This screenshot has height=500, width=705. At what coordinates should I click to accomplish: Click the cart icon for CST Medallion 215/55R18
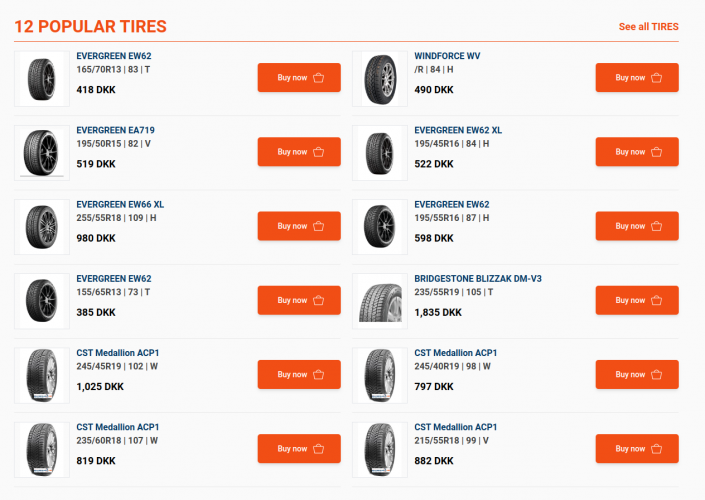tap(657, 448)
